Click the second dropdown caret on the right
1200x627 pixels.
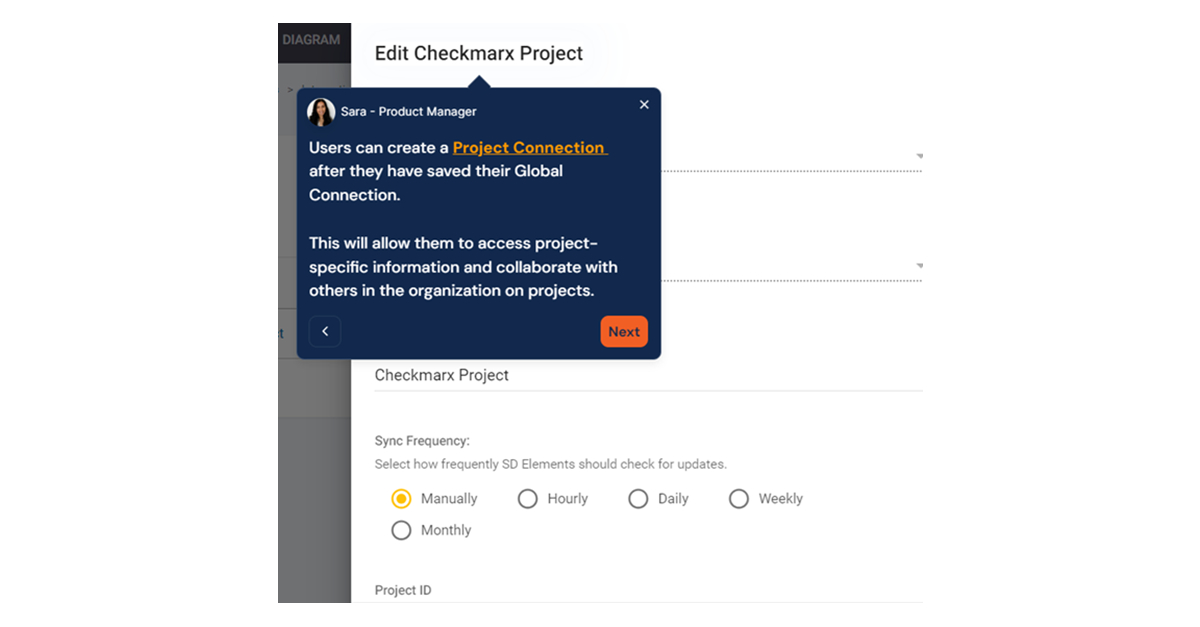pyautogui.click(x=918, y=266)
